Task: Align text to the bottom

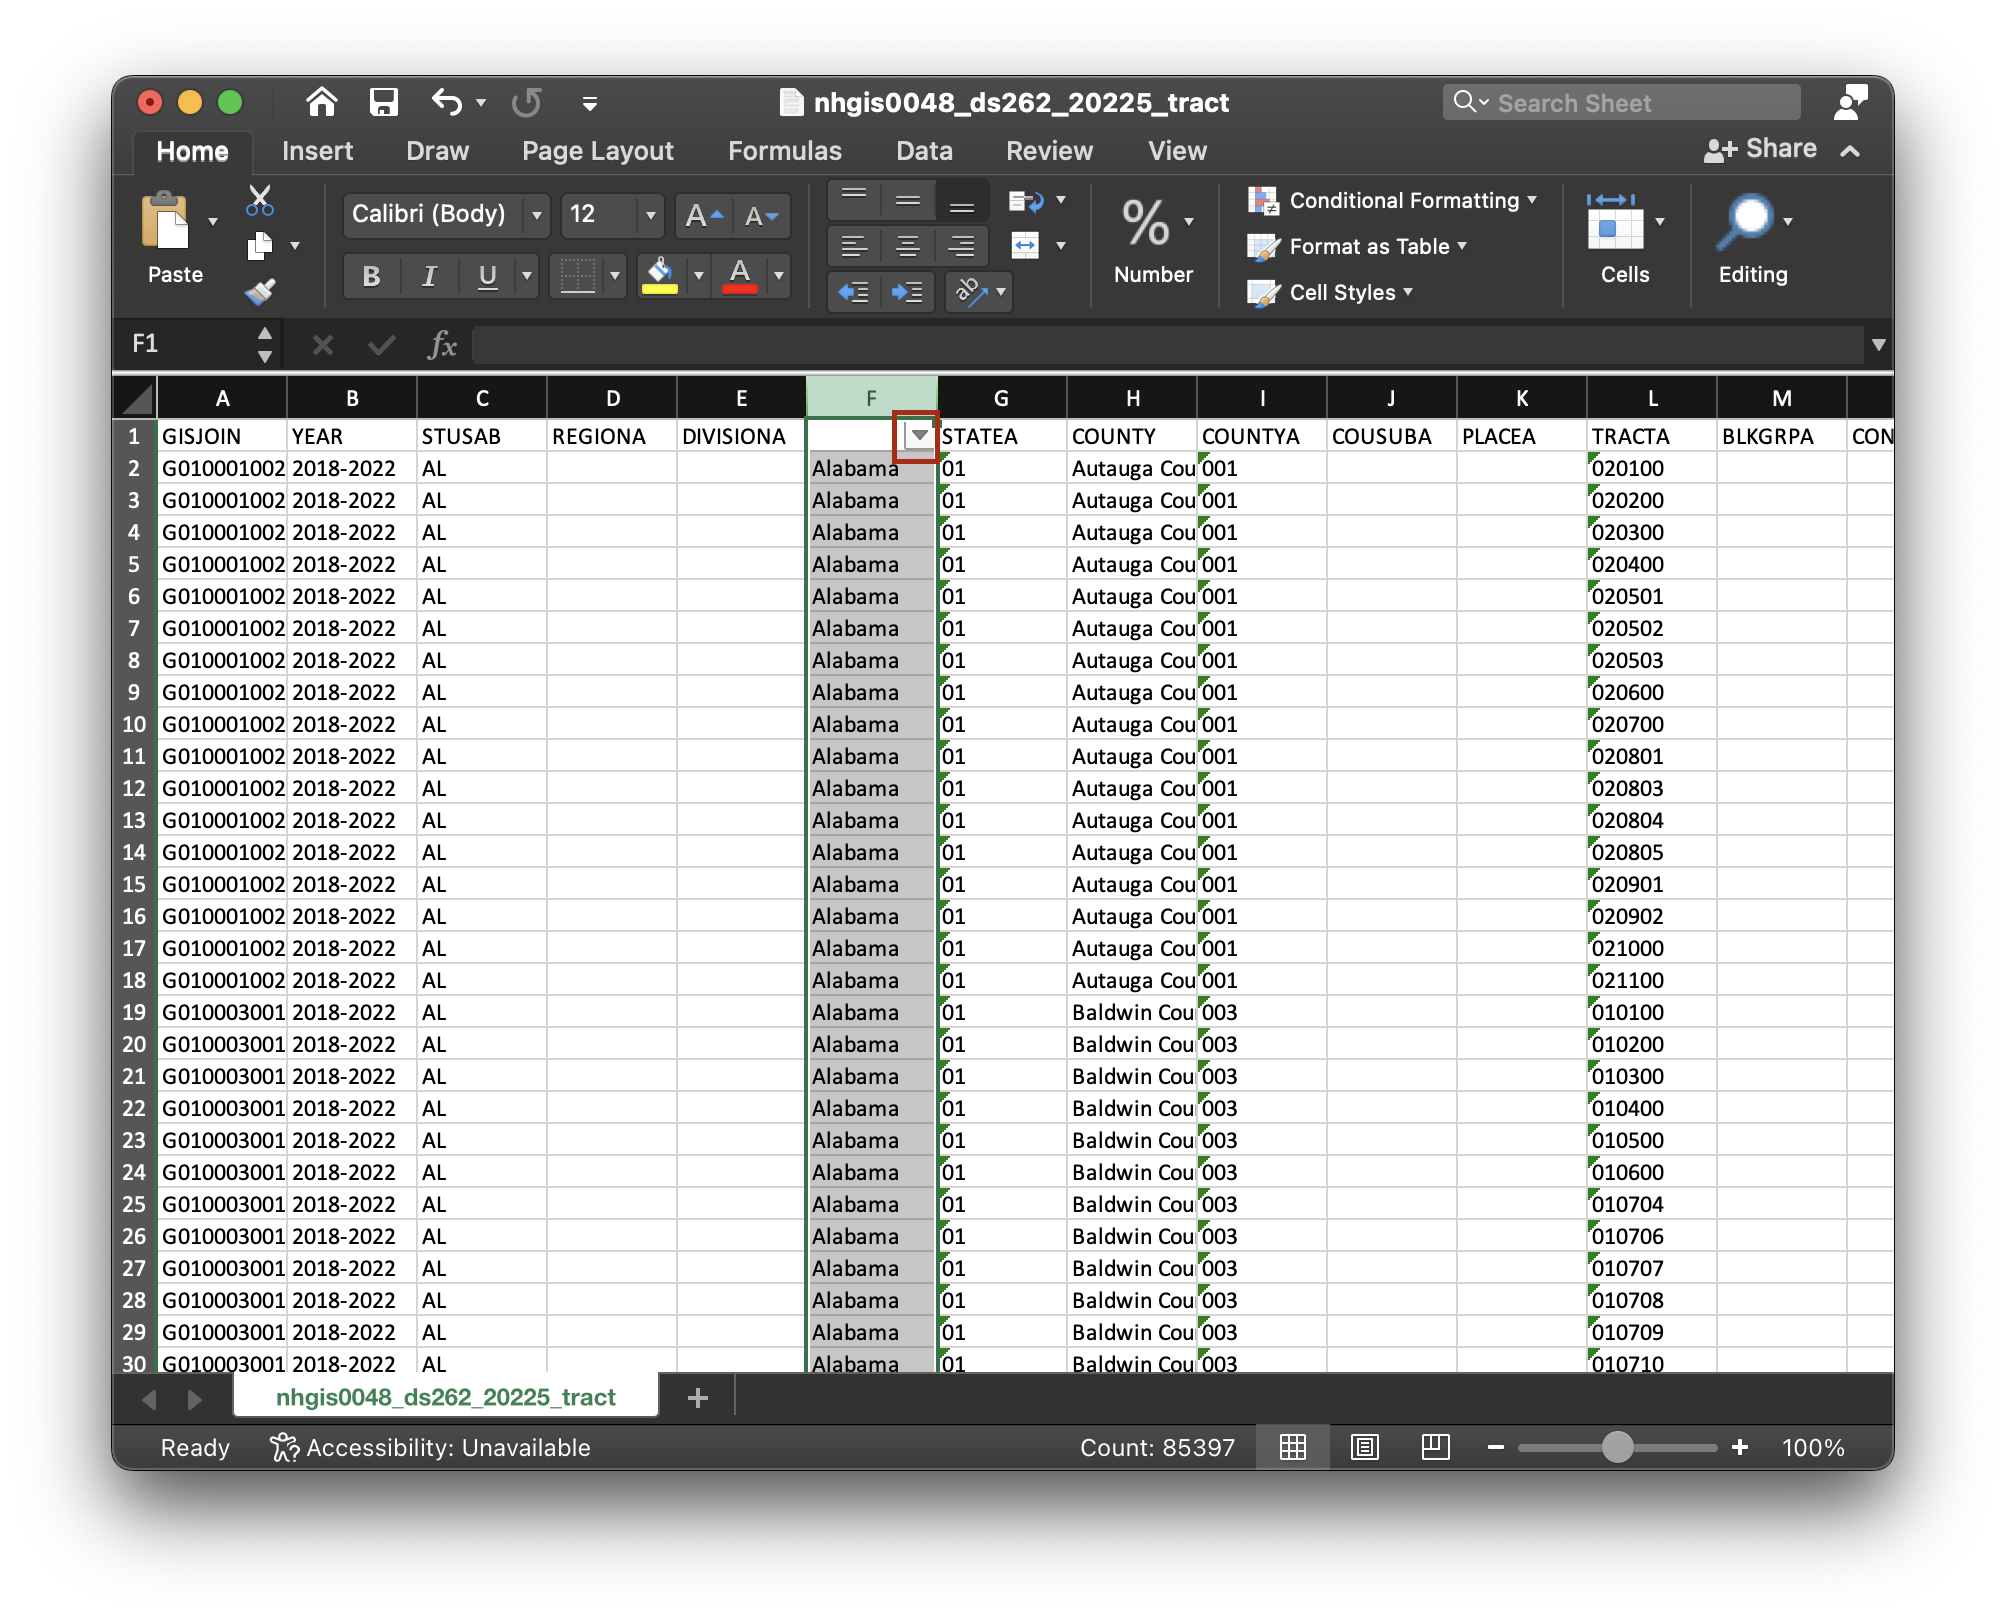Action: coord(962,199)
